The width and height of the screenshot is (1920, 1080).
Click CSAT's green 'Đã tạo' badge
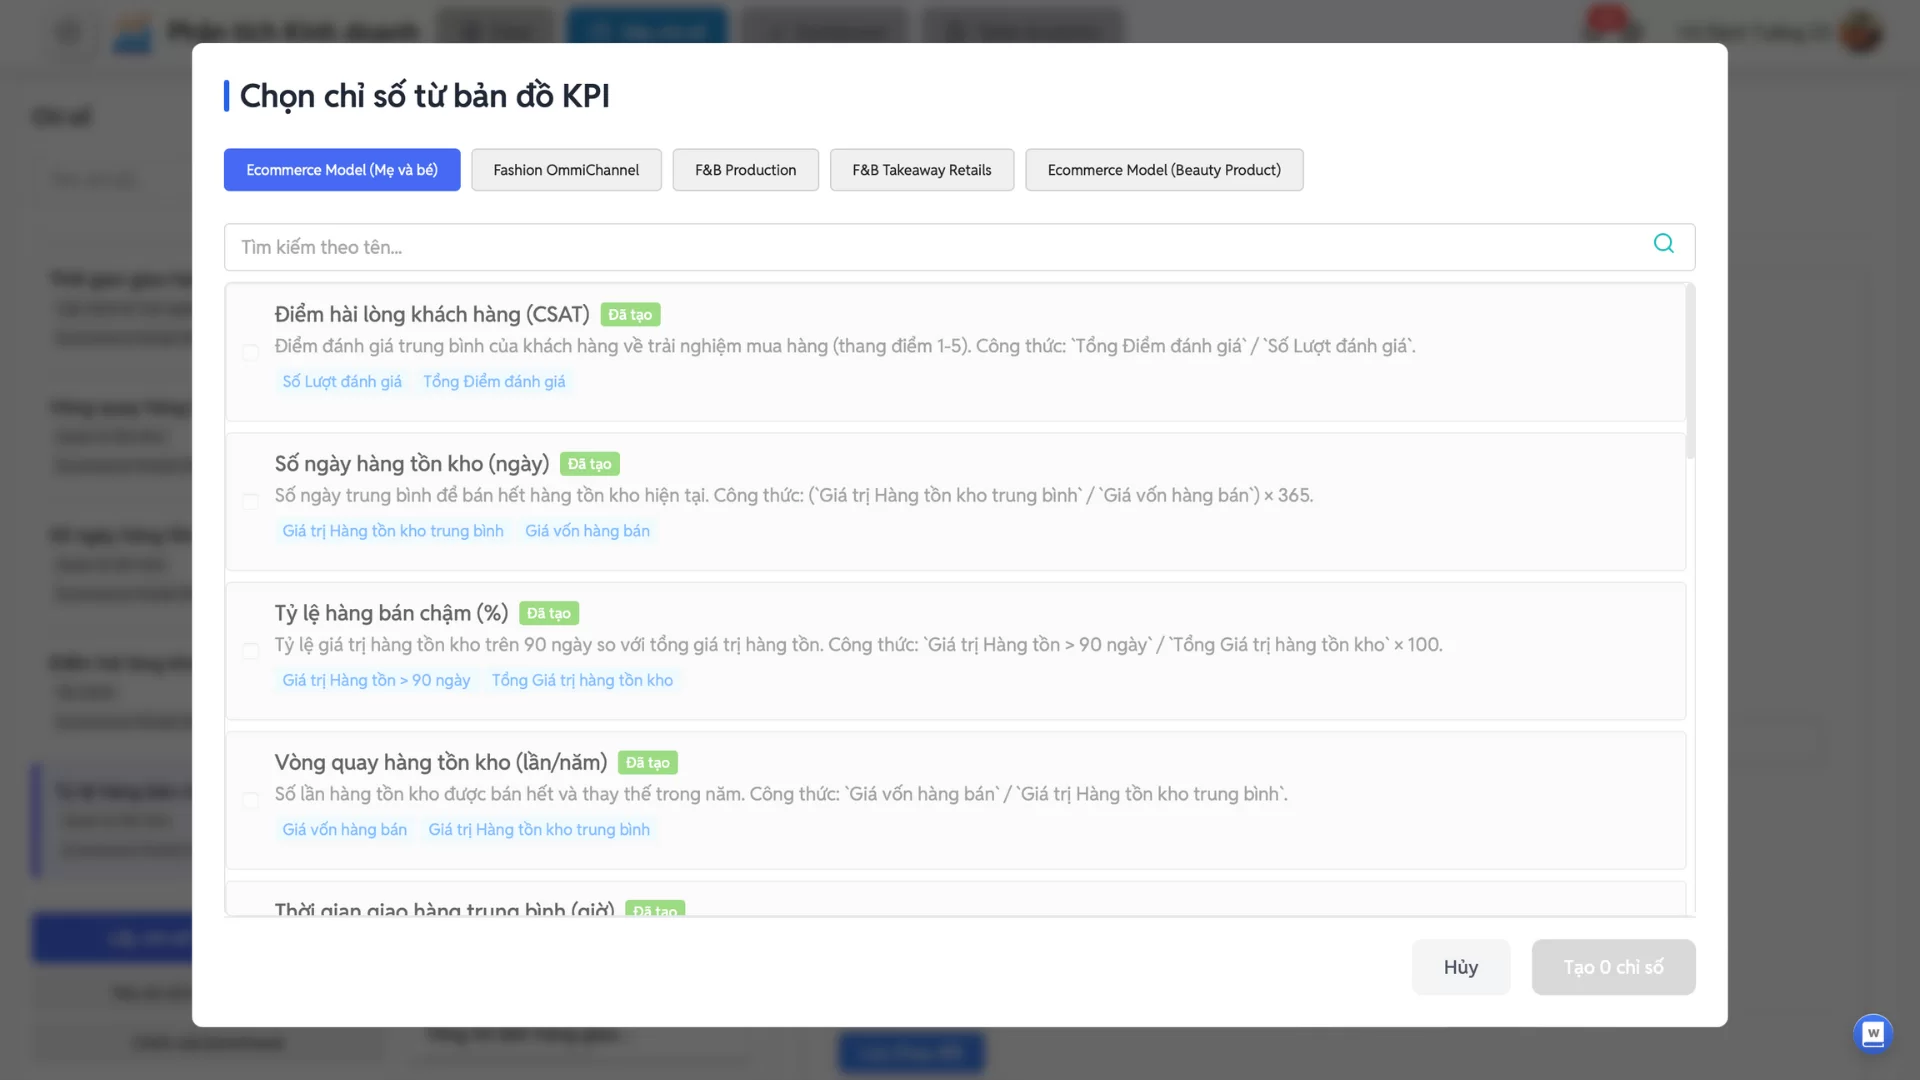[630, 315]
